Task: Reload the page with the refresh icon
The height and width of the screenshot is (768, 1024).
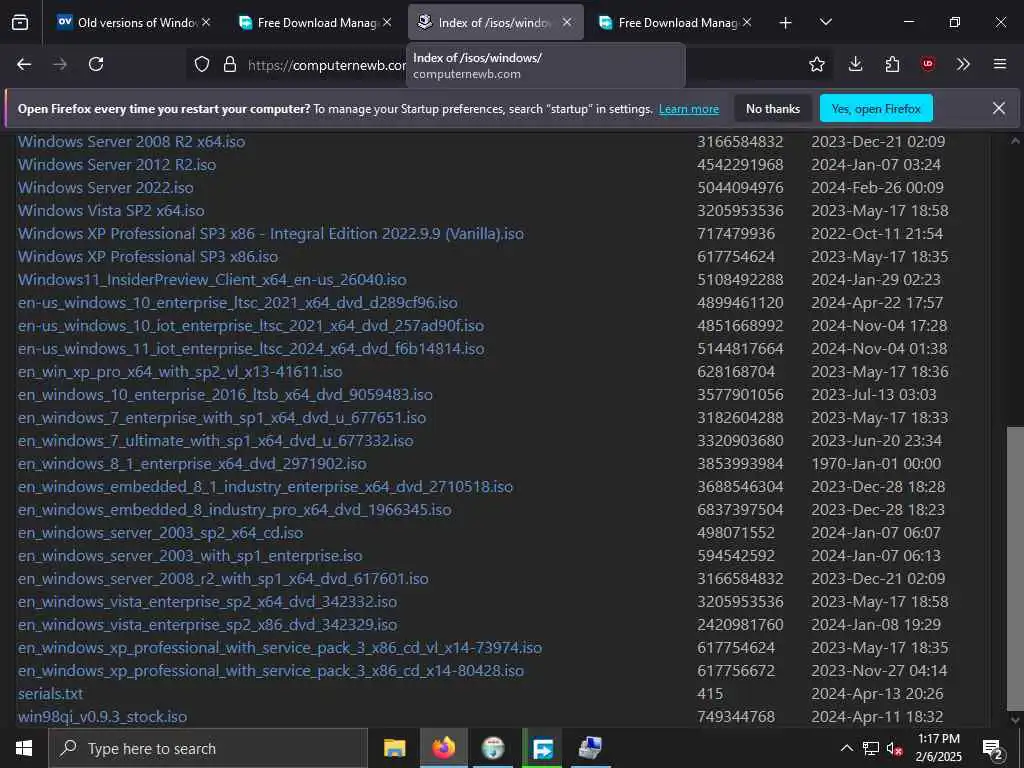Action: pos(96,64)
